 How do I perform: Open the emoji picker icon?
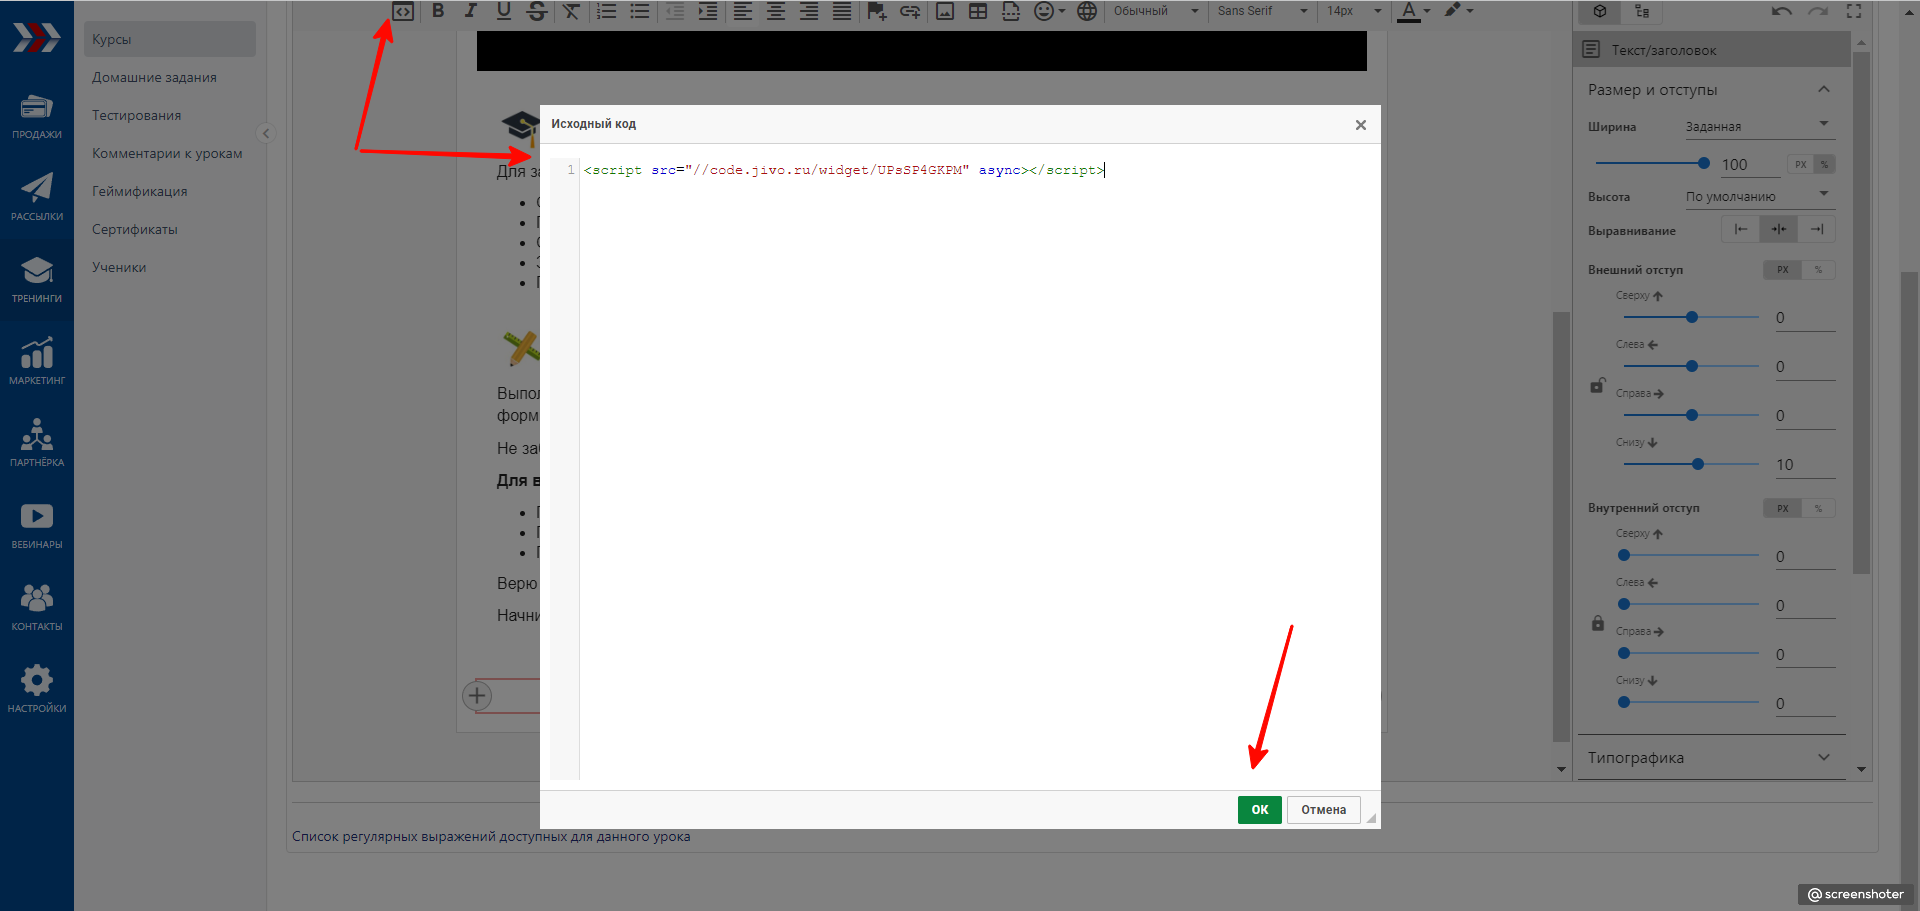[x=1044, y=11]
